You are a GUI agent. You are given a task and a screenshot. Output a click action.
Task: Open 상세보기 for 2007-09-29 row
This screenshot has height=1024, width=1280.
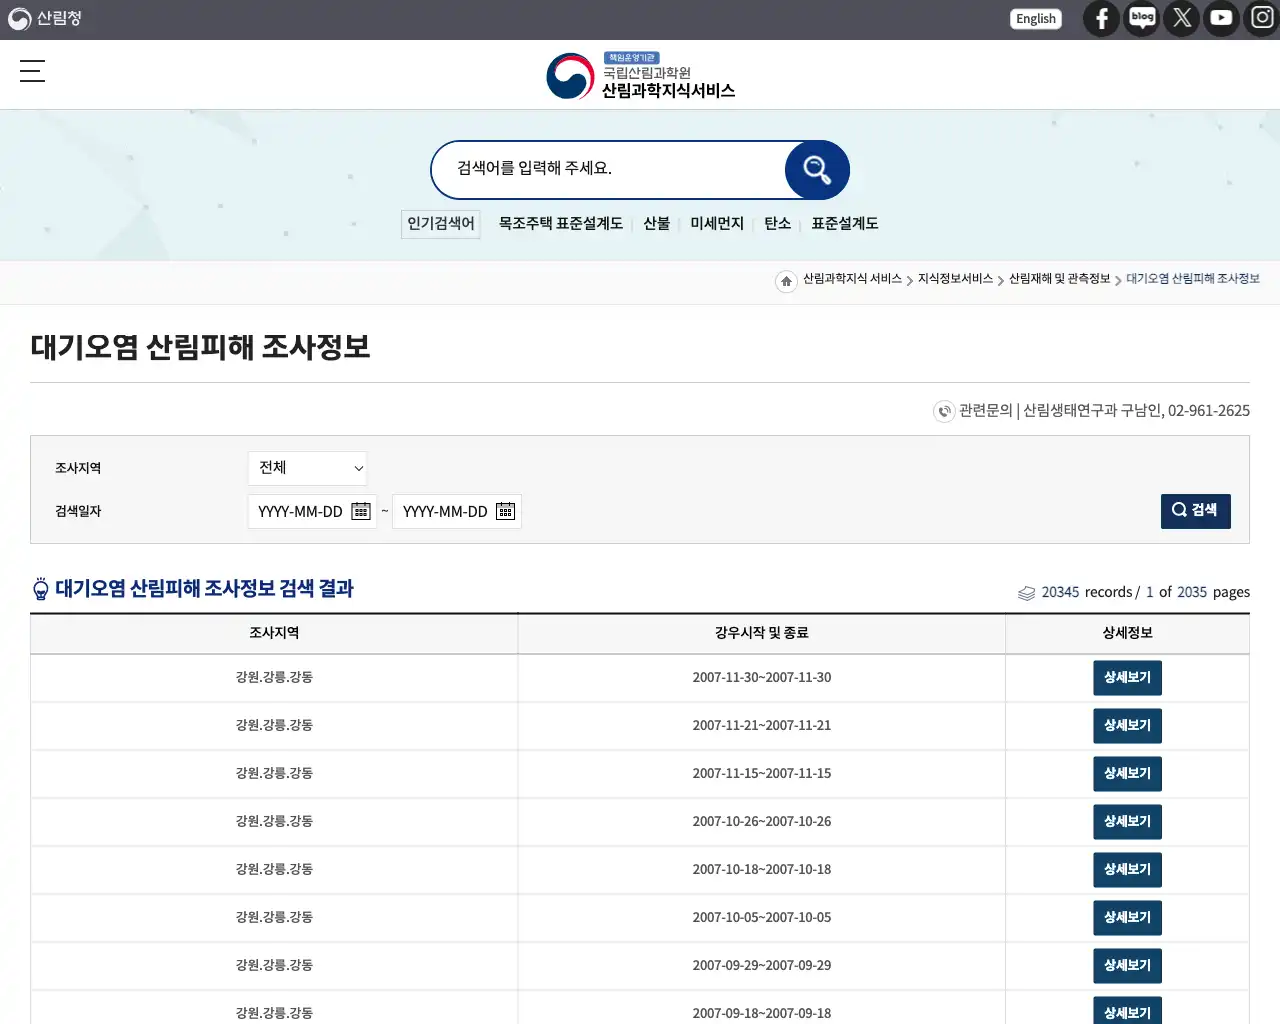coord(1127,966)
